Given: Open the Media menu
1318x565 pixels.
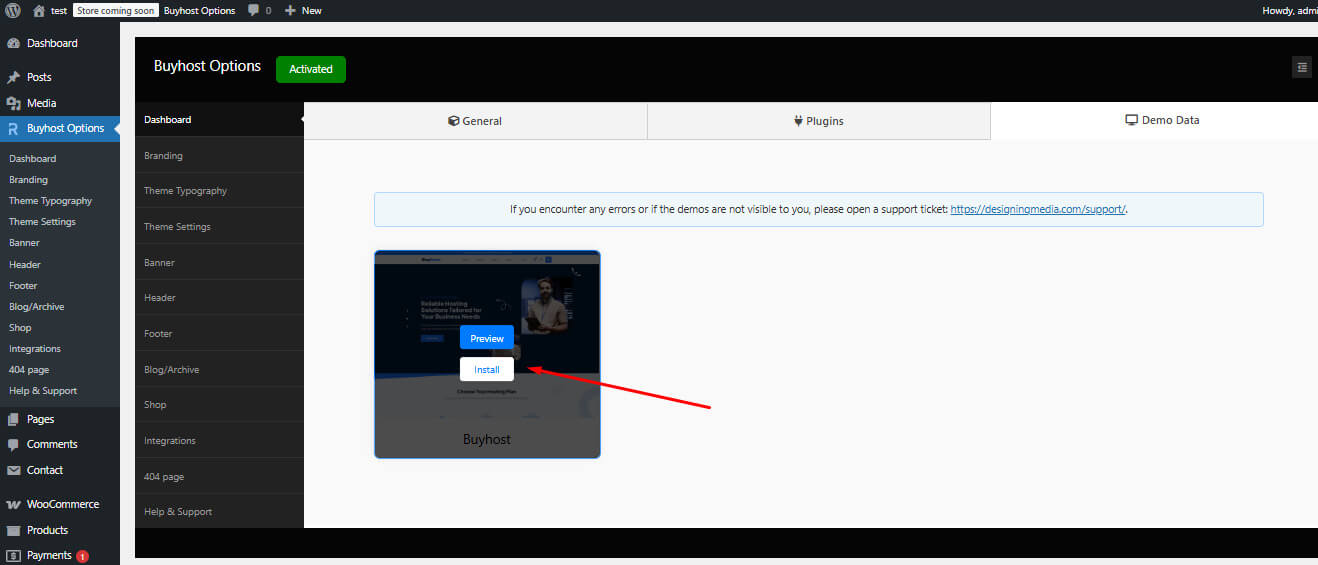Looking at the screenshot, I should click(60, 103).
